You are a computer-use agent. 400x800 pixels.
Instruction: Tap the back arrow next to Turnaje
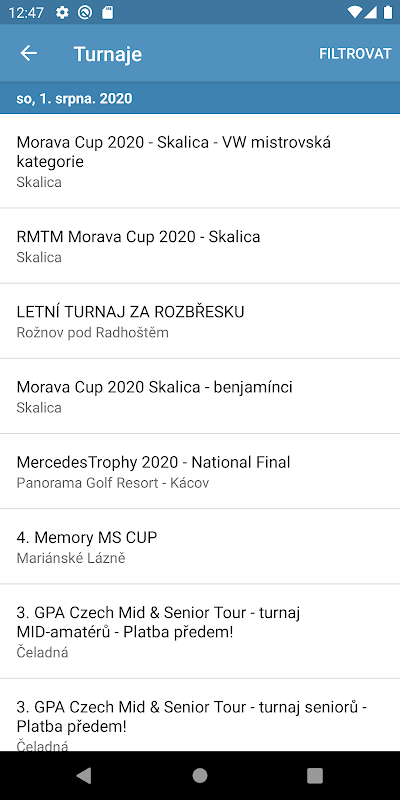coord(29,54)
